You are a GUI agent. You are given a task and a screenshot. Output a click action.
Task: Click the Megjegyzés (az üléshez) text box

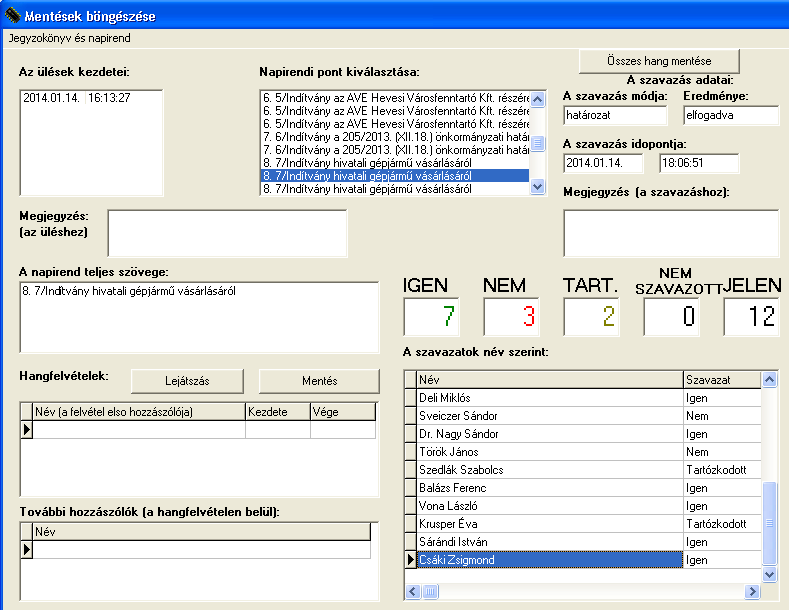(x=227, y=234)
